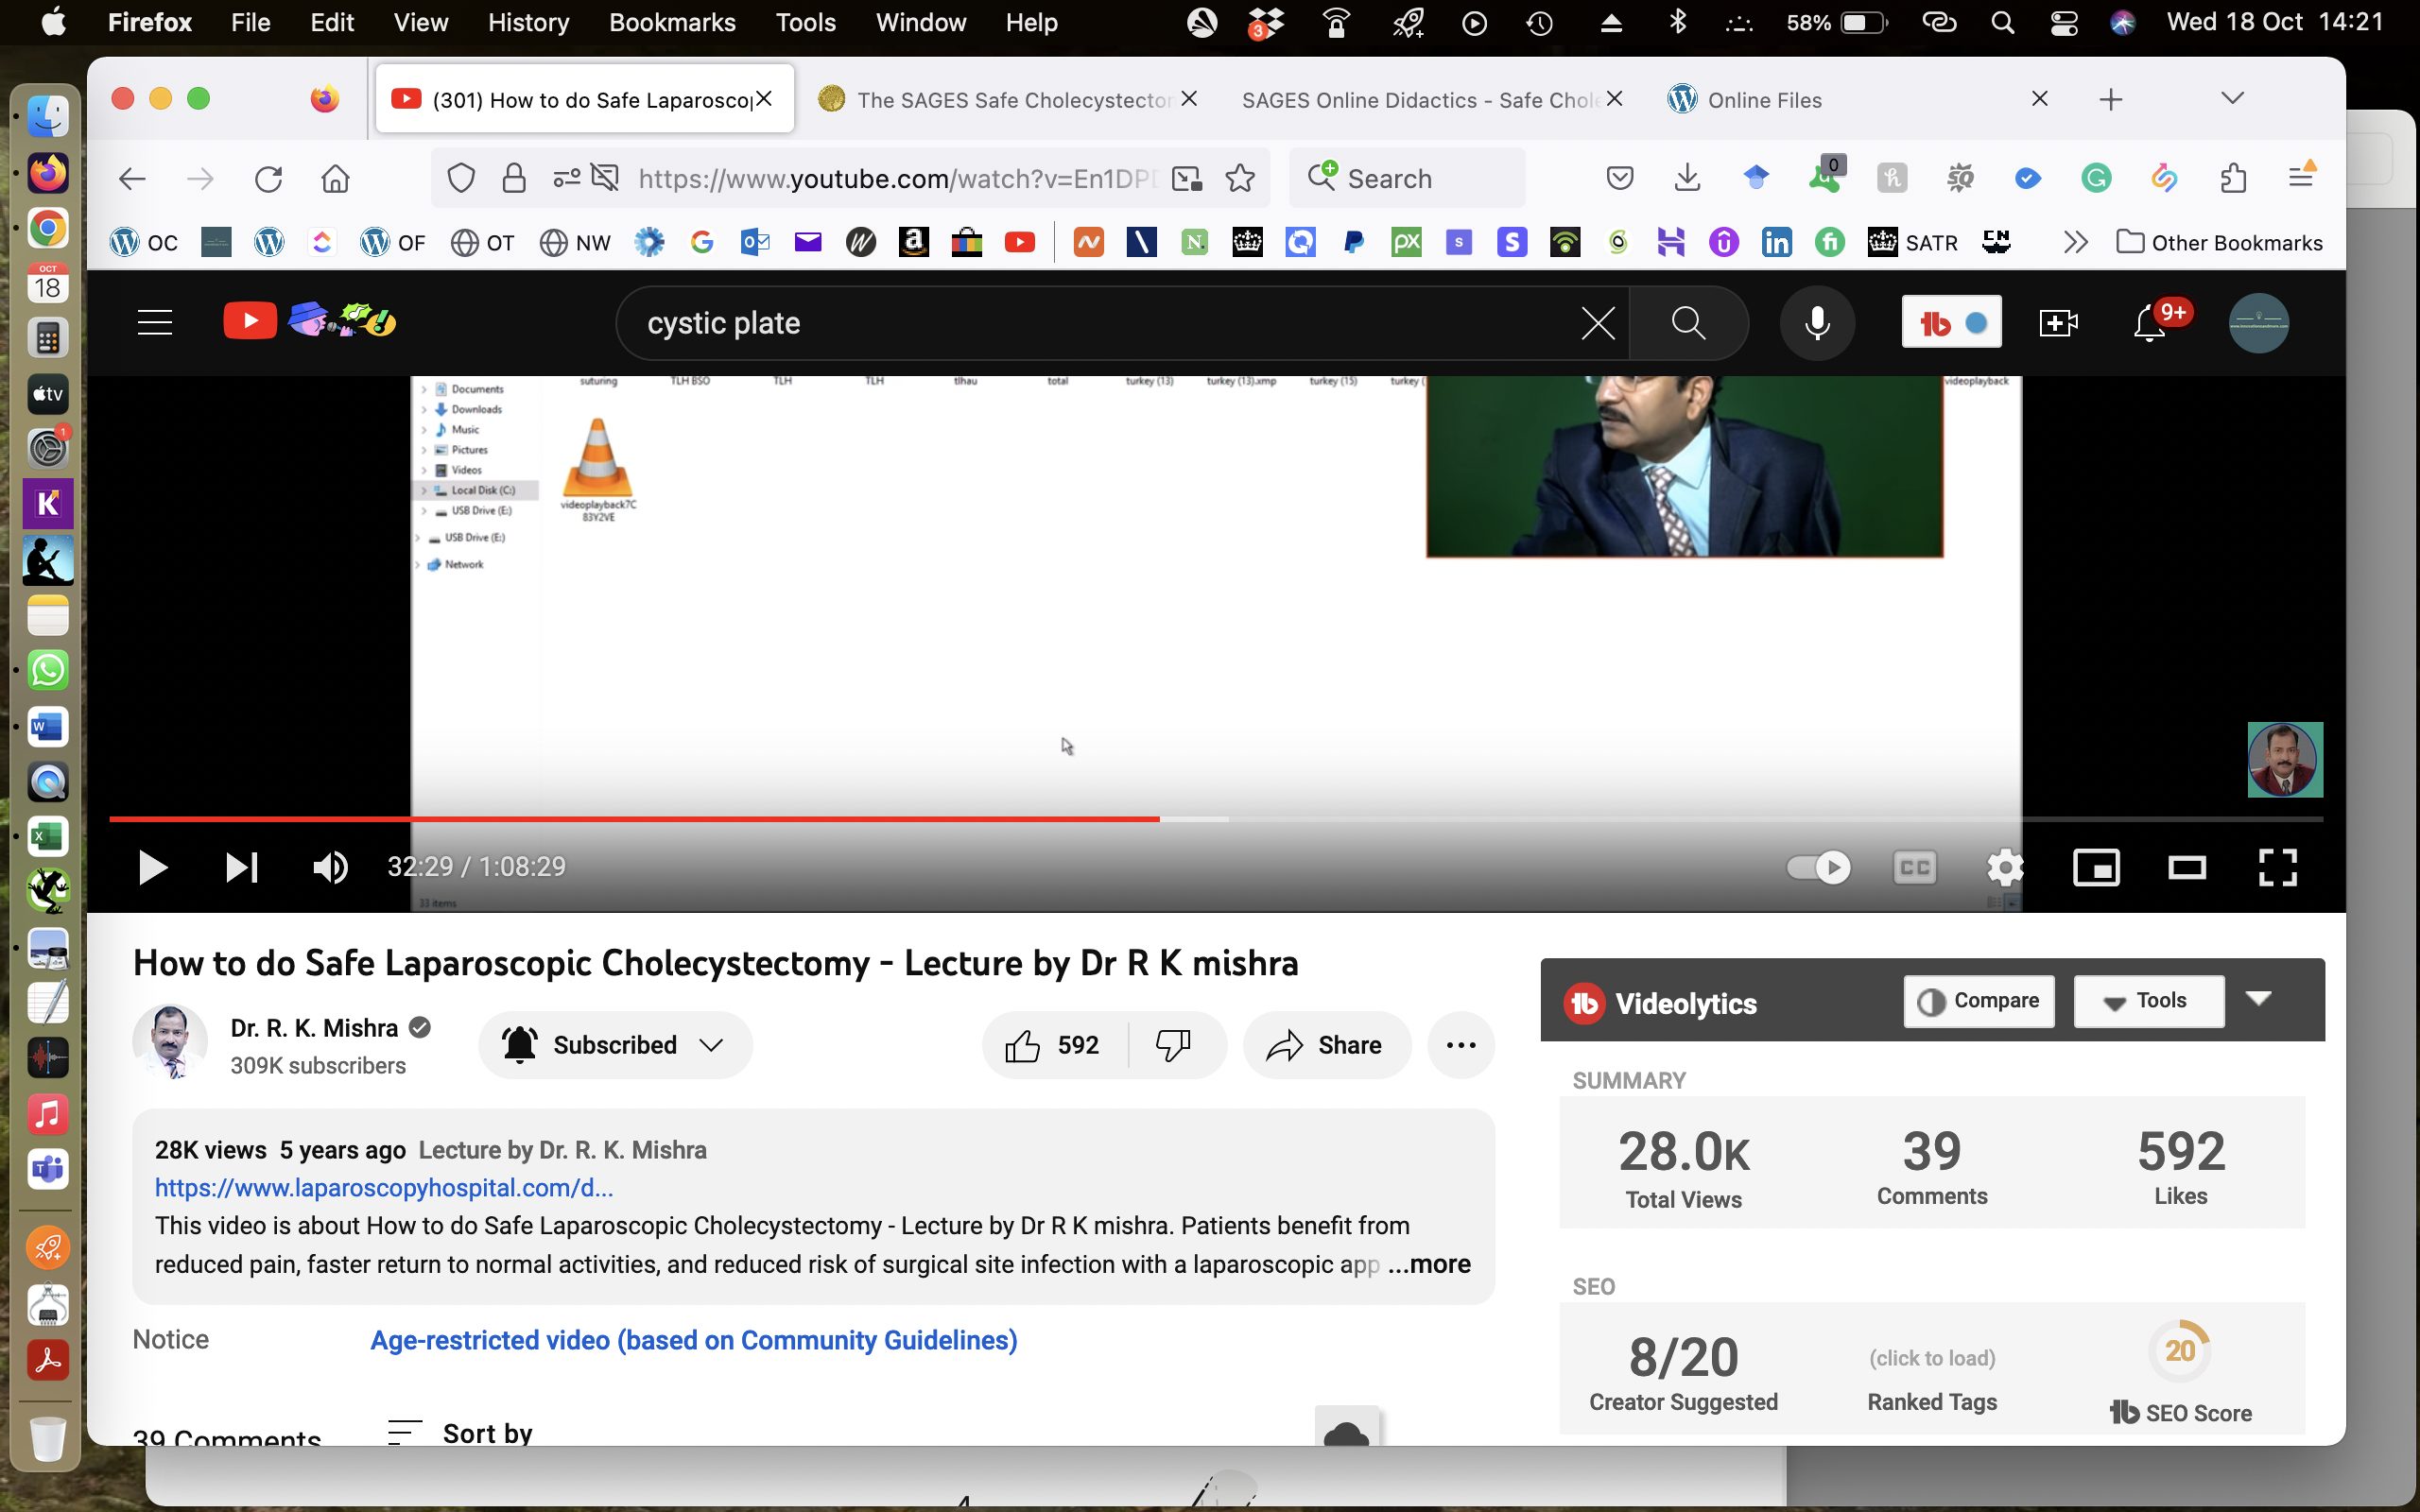Open the YouTube account avatar menu

tap(2259, 323)
